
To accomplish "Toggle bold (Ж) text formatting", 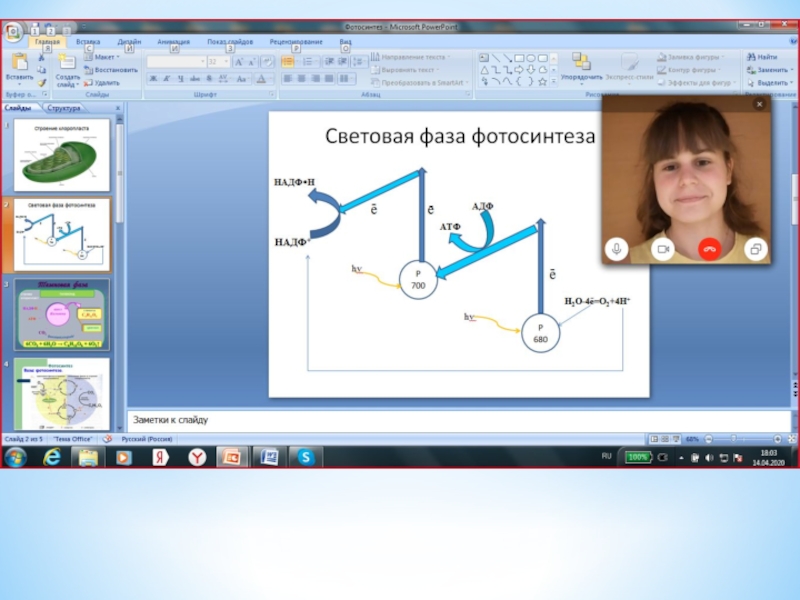I will (153, 78).
